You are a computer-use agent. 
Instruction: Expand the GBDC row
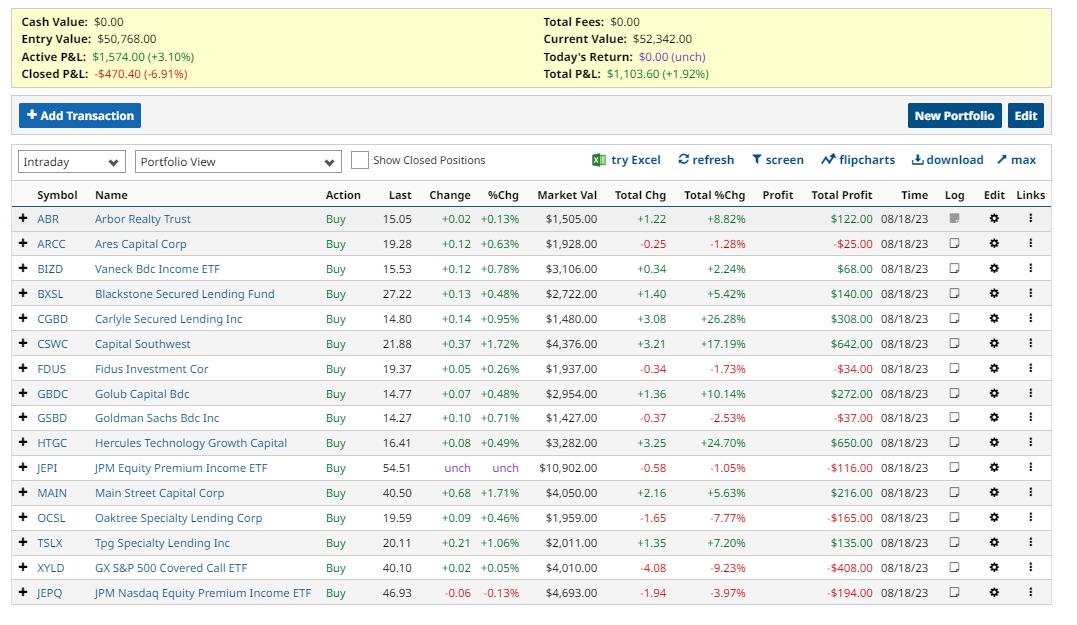pyautogui.click(x=23, y=394)
